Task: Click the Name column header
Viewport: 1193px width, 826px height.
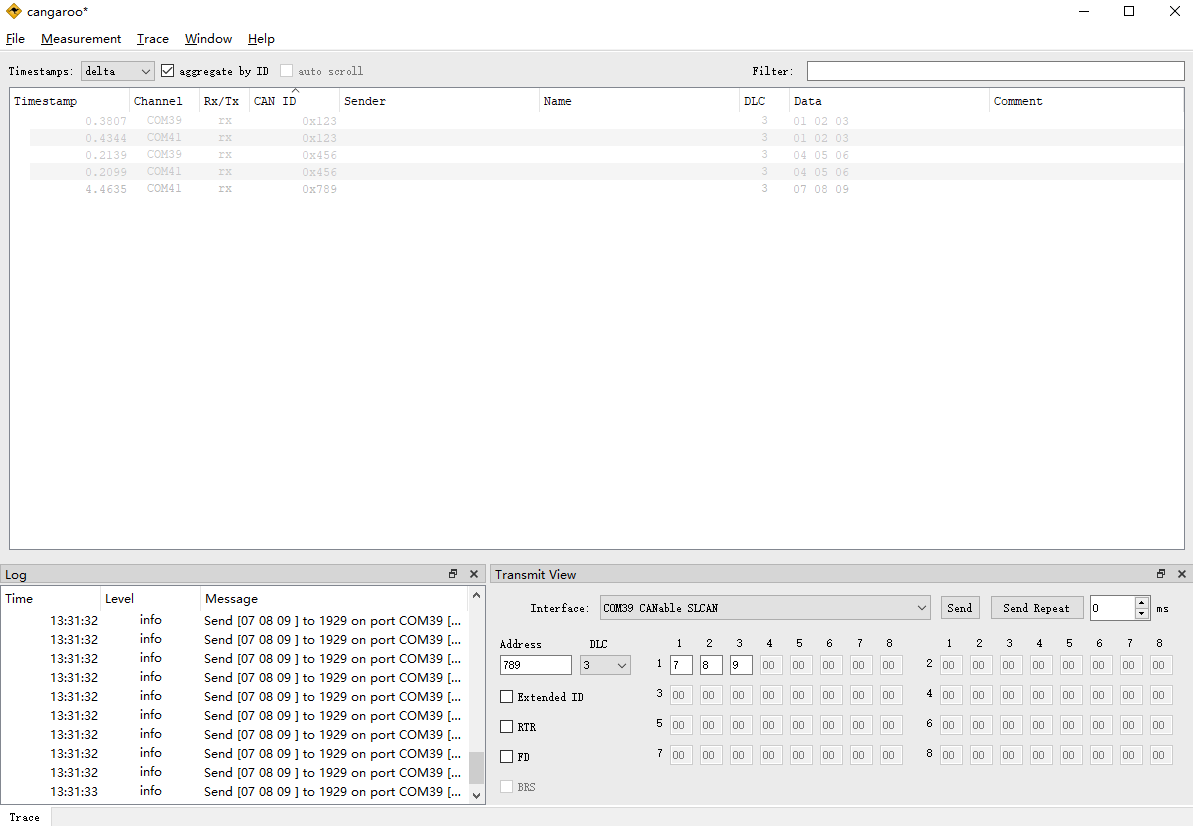Action: pyautogui.click(x=639, y=100)
